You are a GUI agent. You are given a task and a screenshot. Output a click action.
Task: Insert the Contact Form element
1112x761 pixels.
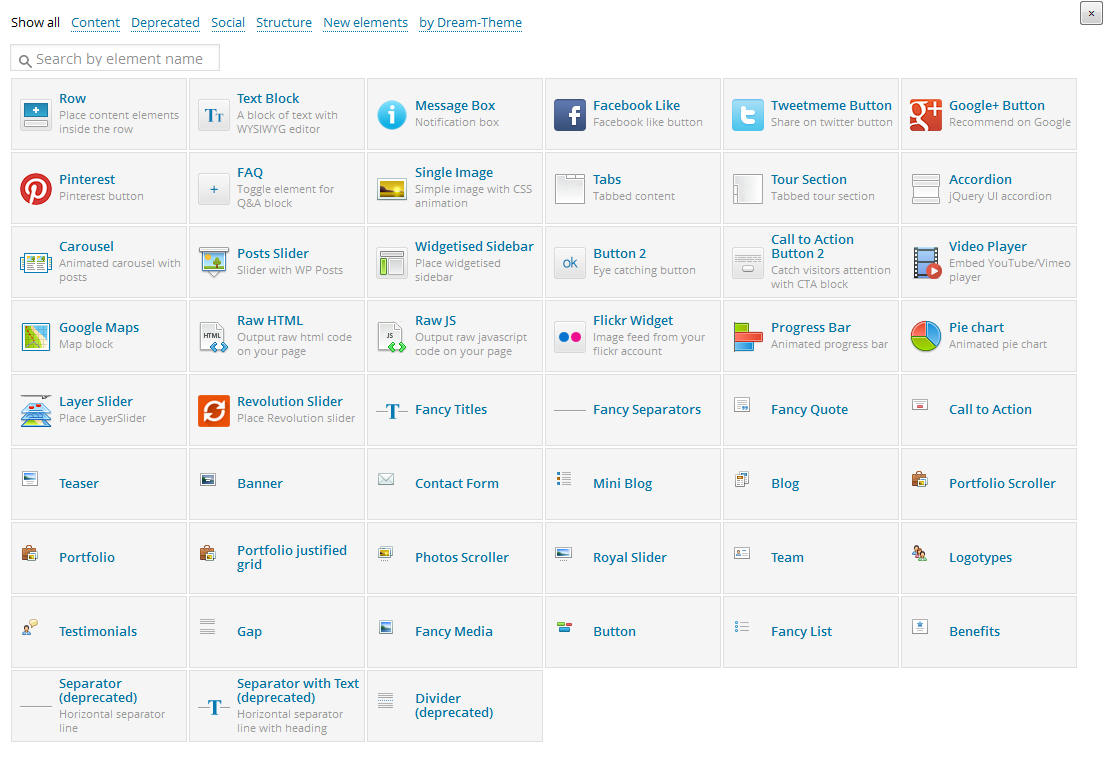coord(456,484)
